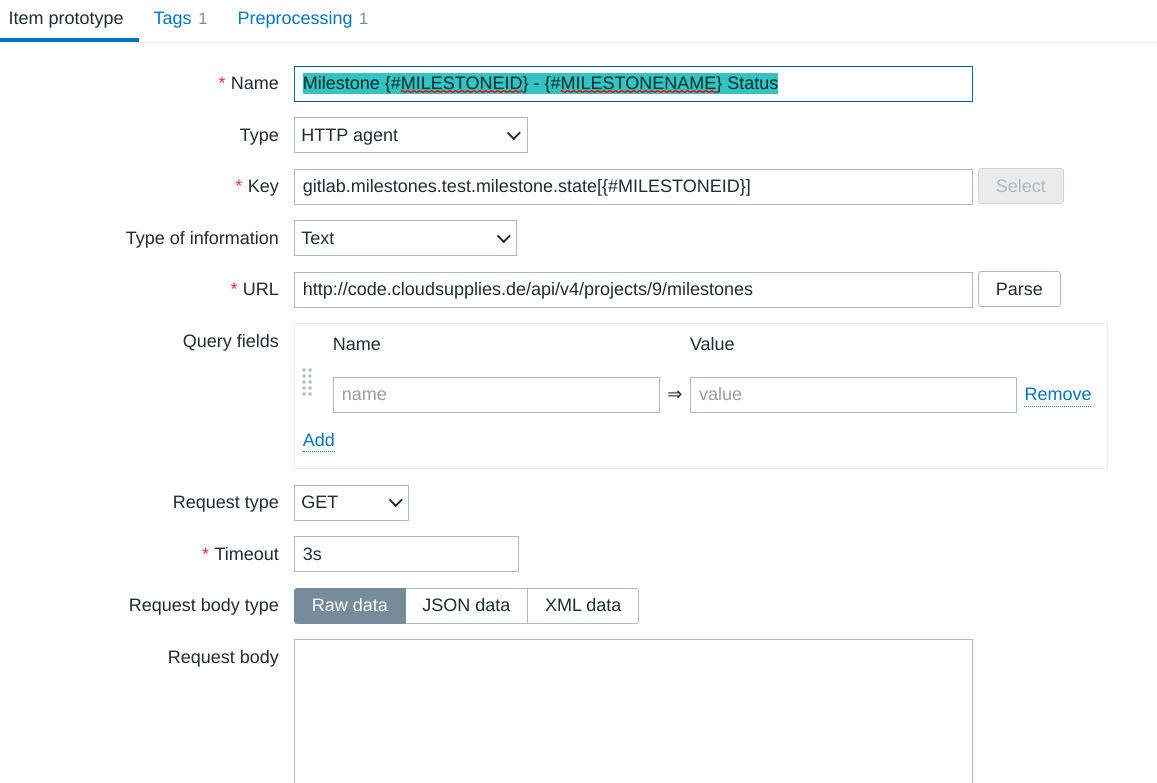Click the URL input field
Image resolution: width=1157 pixels, height=783 pixels.
632,289
